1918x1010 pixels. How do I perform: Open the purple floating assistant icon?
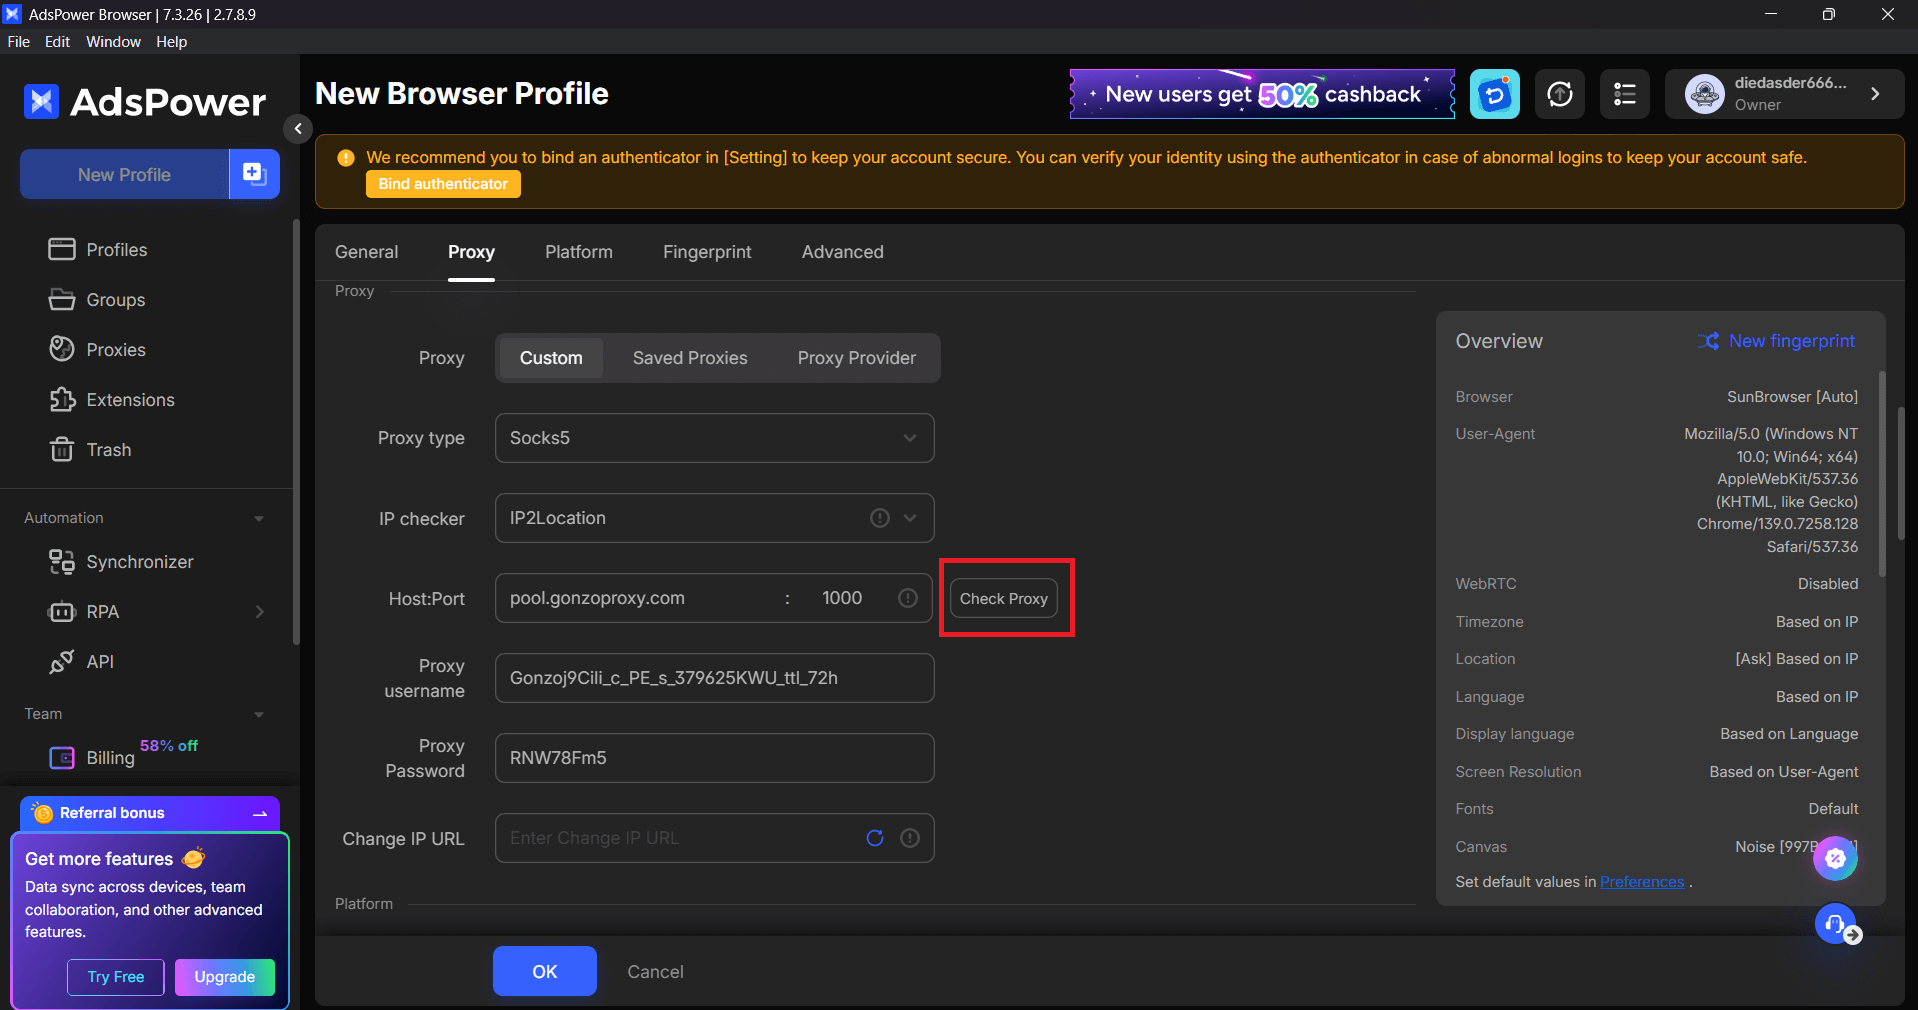(x=1835, y=858)
